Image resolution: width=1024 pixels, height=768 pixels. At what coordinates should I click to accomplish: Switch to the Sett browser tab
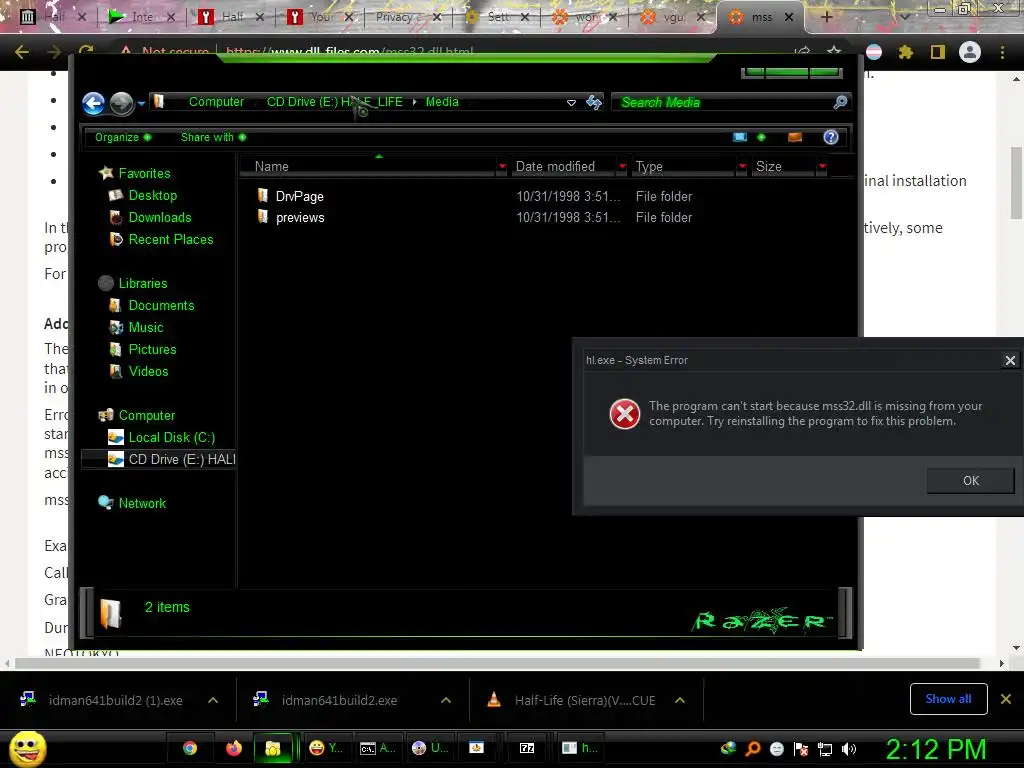click(x=496, y=17)
